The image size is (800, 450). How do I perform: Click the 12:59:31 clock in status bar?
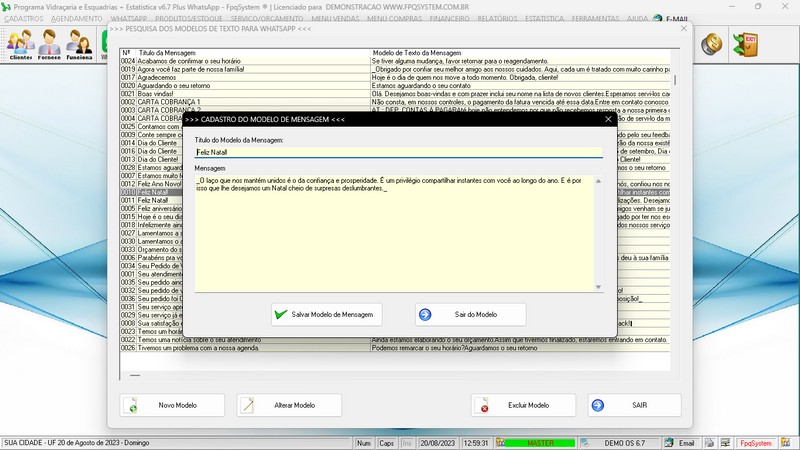point(476,443)
